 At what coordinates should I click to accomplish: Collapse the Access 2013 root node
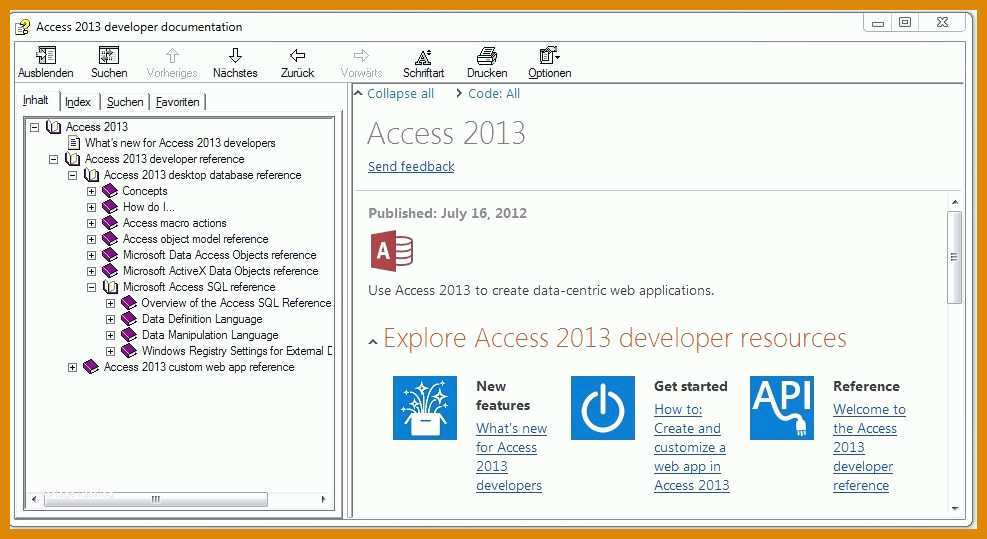pyautogui.click(x=35, y=127)
